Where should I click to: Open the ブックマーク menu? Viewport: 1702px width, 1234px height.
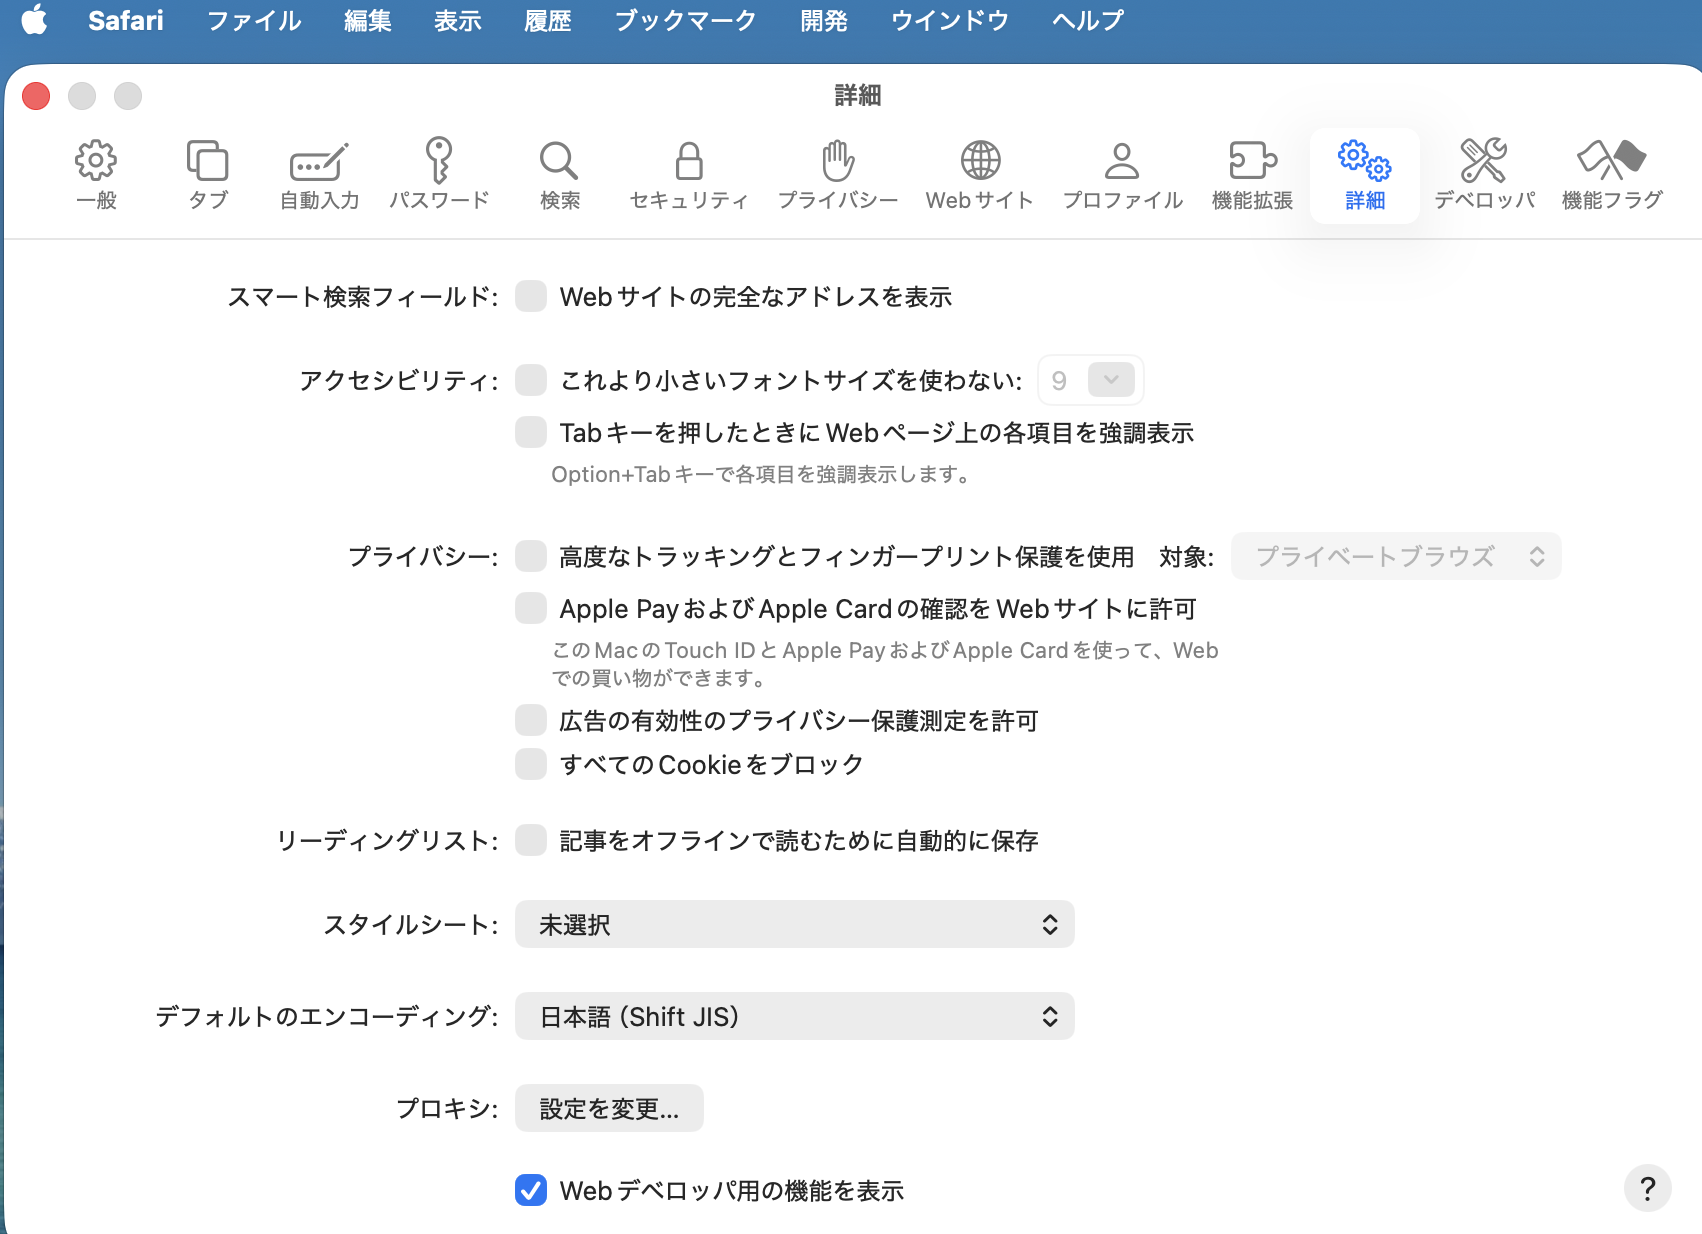(685, 20)
